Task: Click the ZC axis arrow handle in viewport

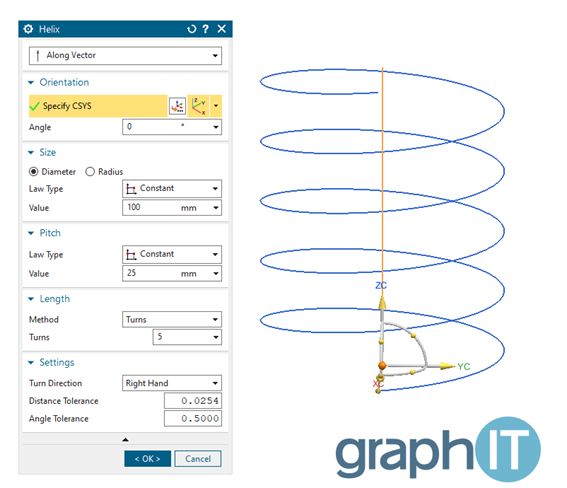Action: click(x=382, y=303)
